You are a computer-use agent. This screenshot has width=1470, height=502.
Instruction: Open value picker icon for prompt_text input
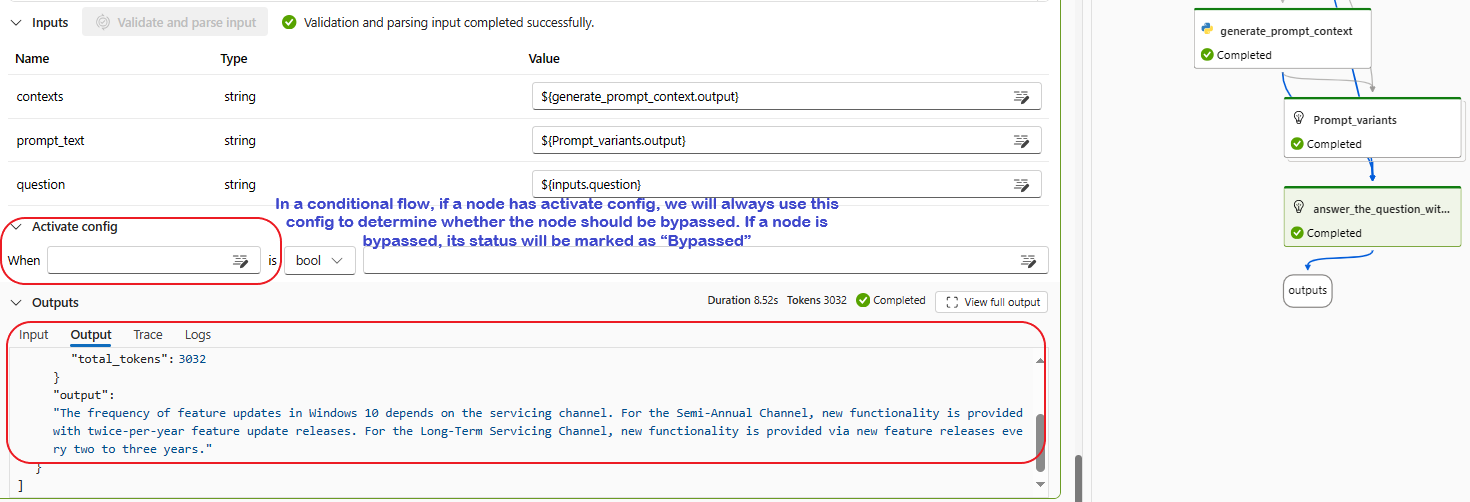(1021, 141)
